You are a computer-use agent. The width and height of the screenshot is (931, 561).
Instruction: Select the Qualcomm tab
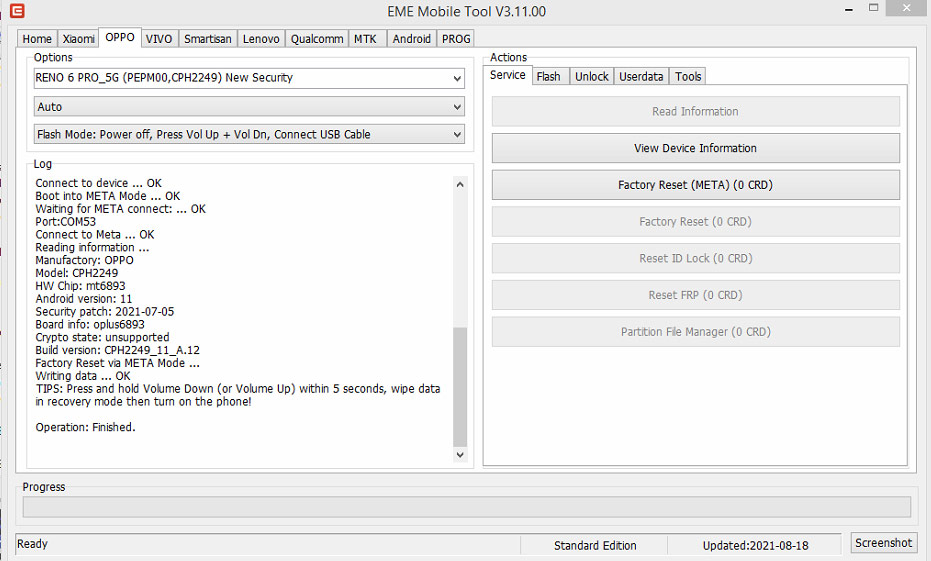(x=317, y=39)
